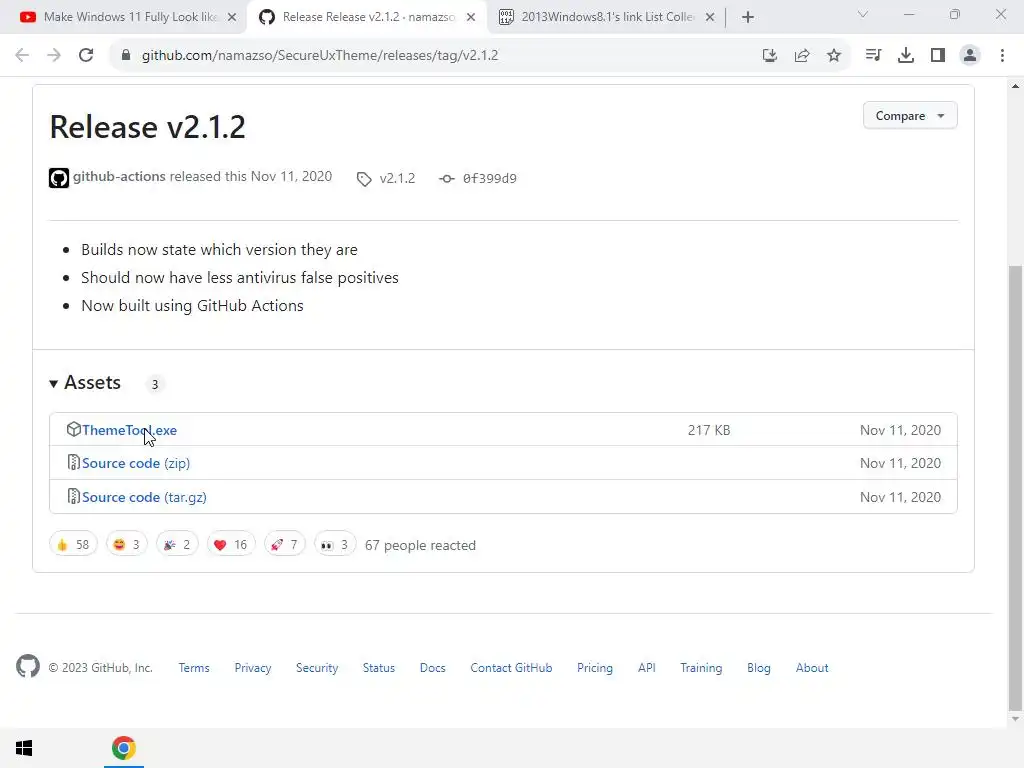This screenshot has height=768, width=1024.
Task: Open github-actions author link
Action: click(x=119, y=176)
